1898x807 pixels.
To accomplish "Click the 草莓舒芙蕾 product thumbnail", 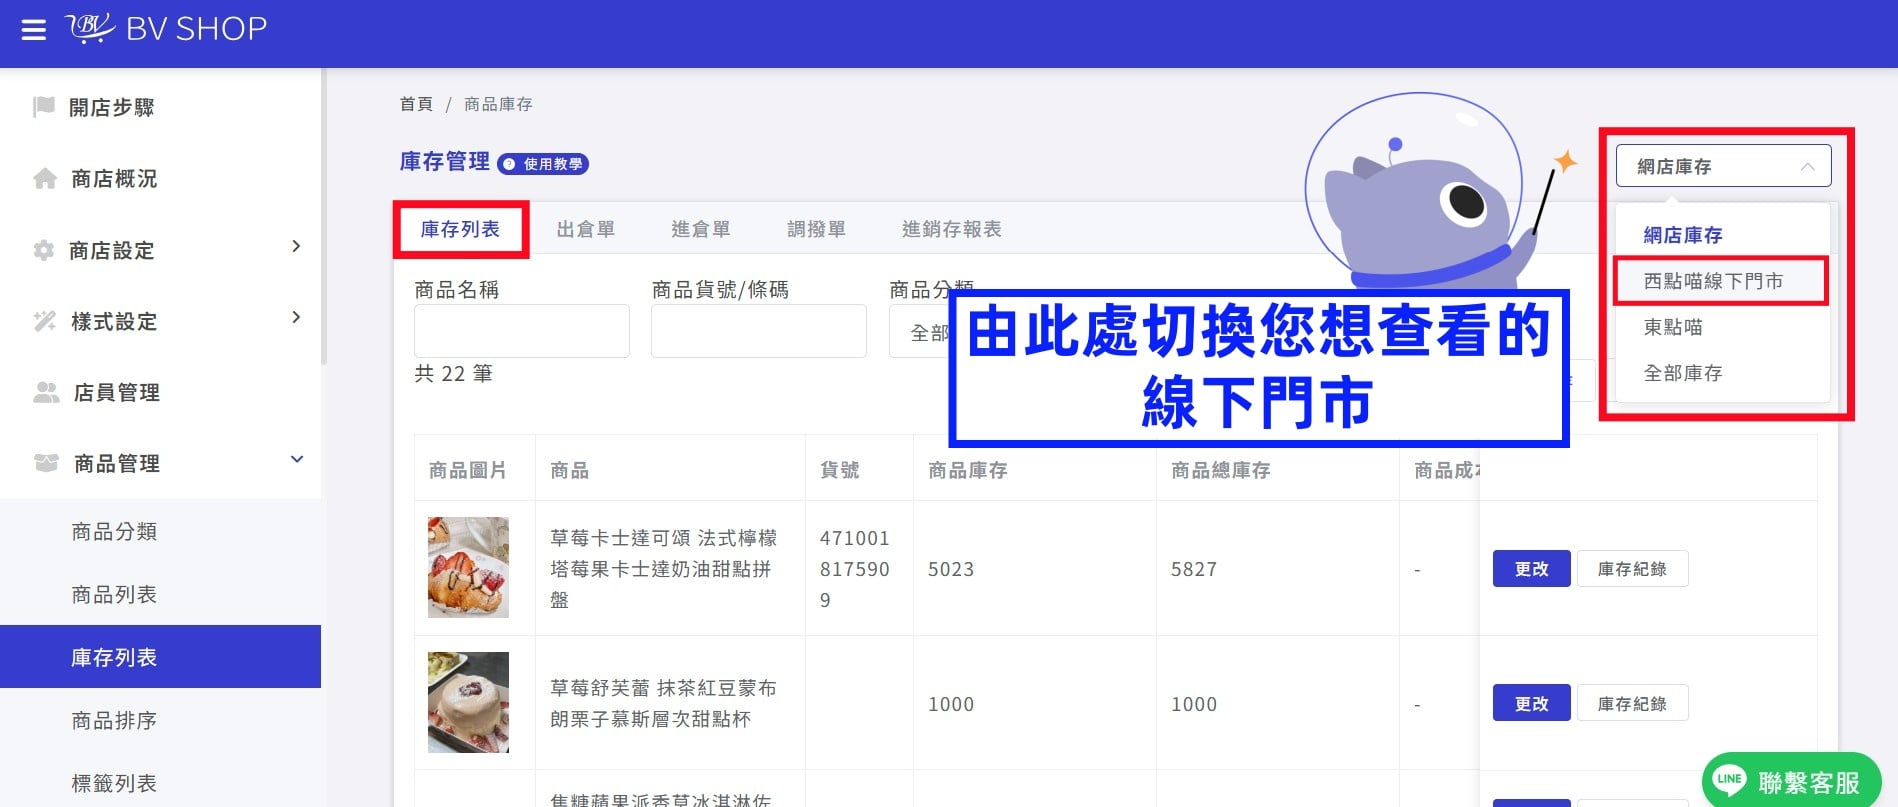I will [x=468, y=702].
